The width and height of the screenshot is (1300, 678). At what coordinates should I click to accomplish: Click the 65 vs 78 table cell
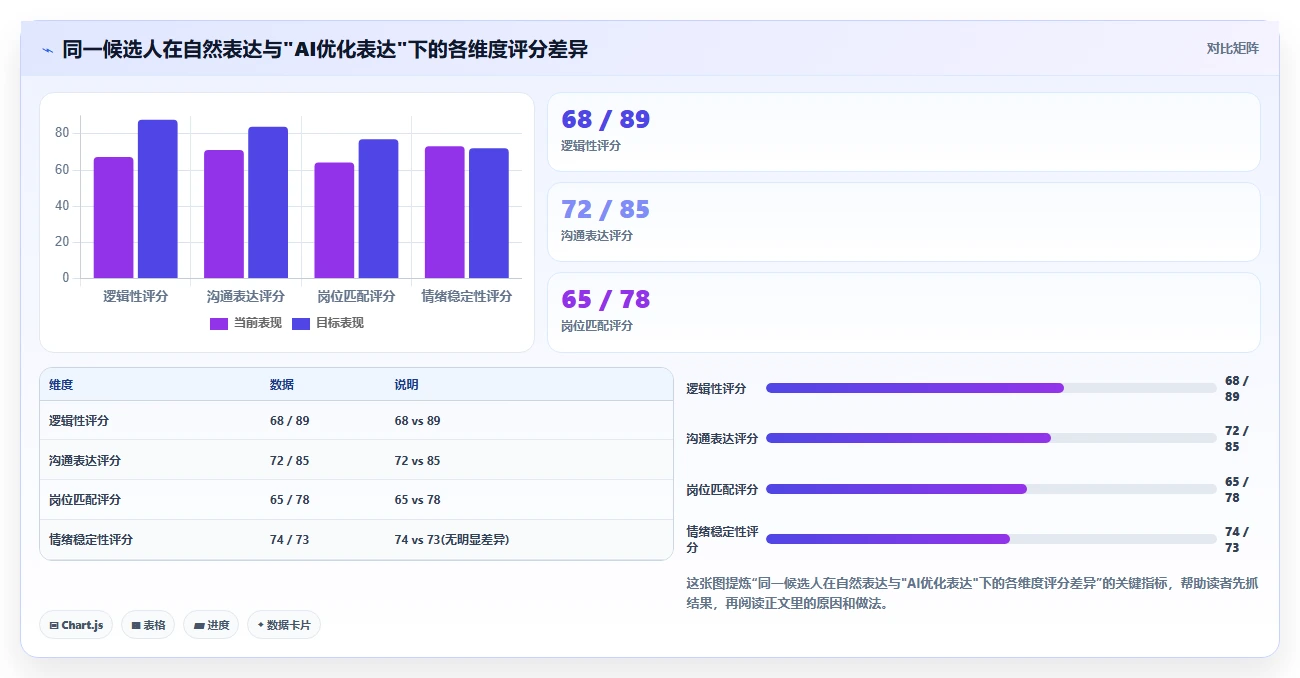tap(418, 500)
